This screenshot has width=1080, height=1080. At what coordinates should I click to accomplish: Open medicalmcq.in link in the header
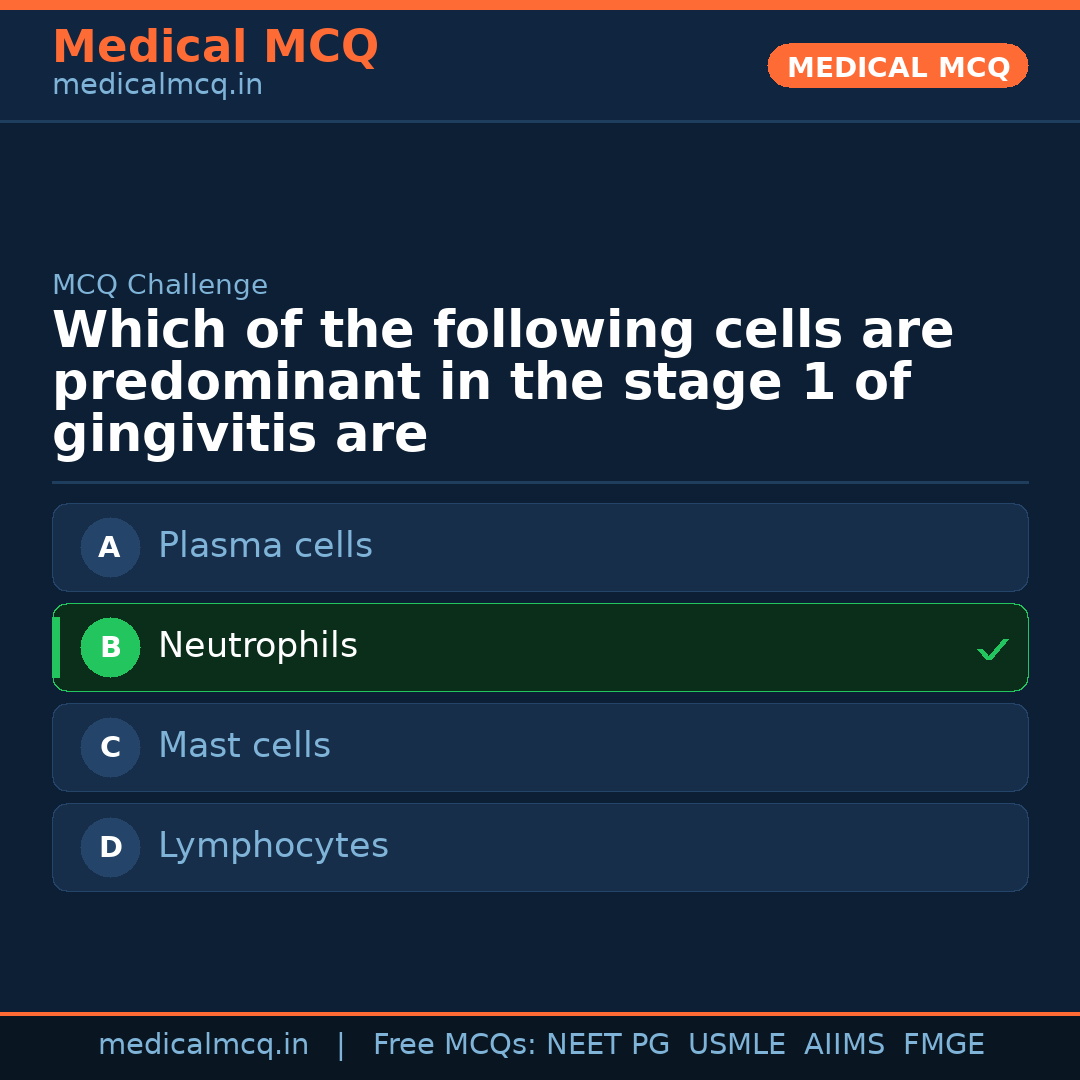click(157, 84)
